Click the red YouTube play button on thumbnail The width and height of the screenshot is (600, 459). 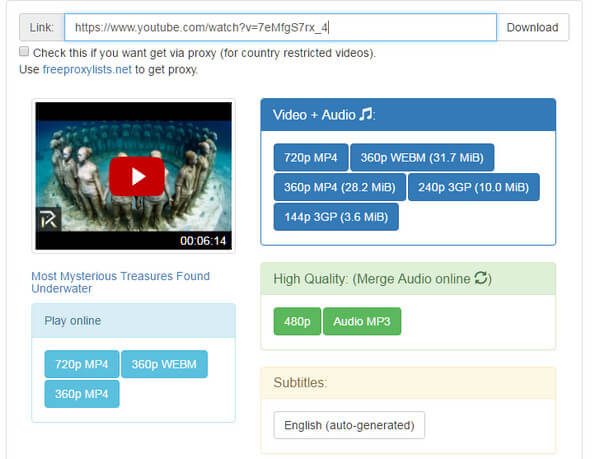137,176
